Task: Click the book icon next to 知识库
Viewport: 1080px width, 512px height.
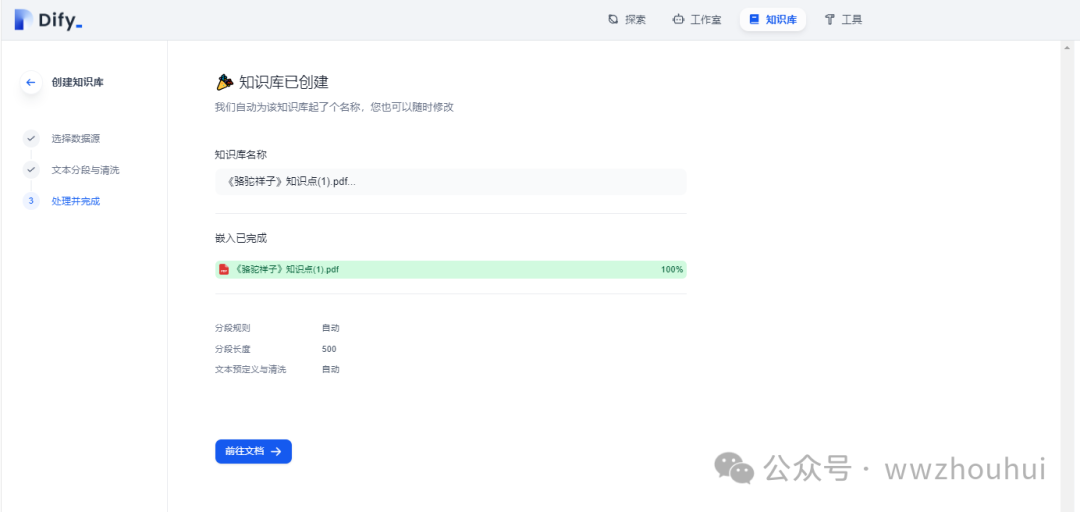Action: [754, 19]
